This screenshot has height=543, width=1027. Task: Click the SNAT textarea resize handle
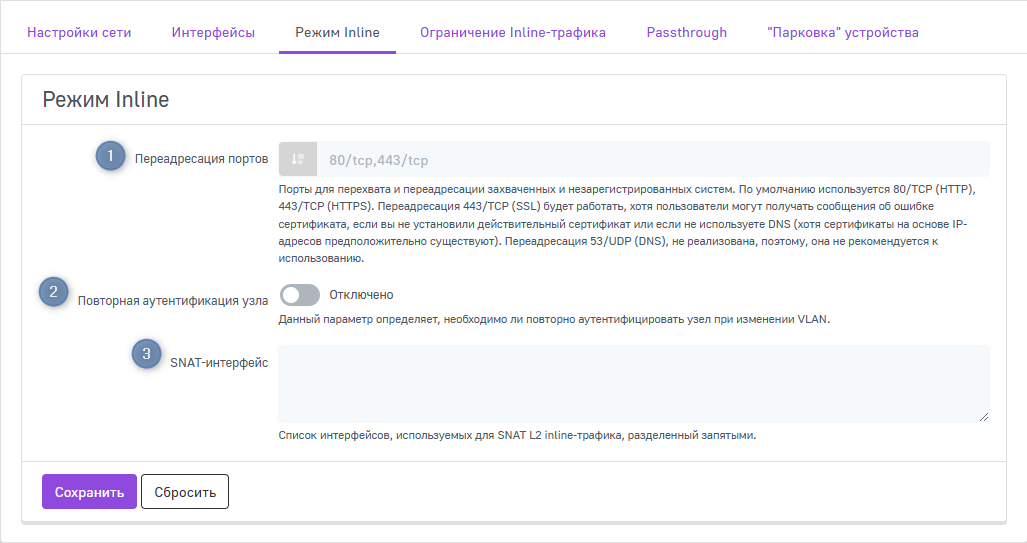pyautogui.click(x=984, y=416)
